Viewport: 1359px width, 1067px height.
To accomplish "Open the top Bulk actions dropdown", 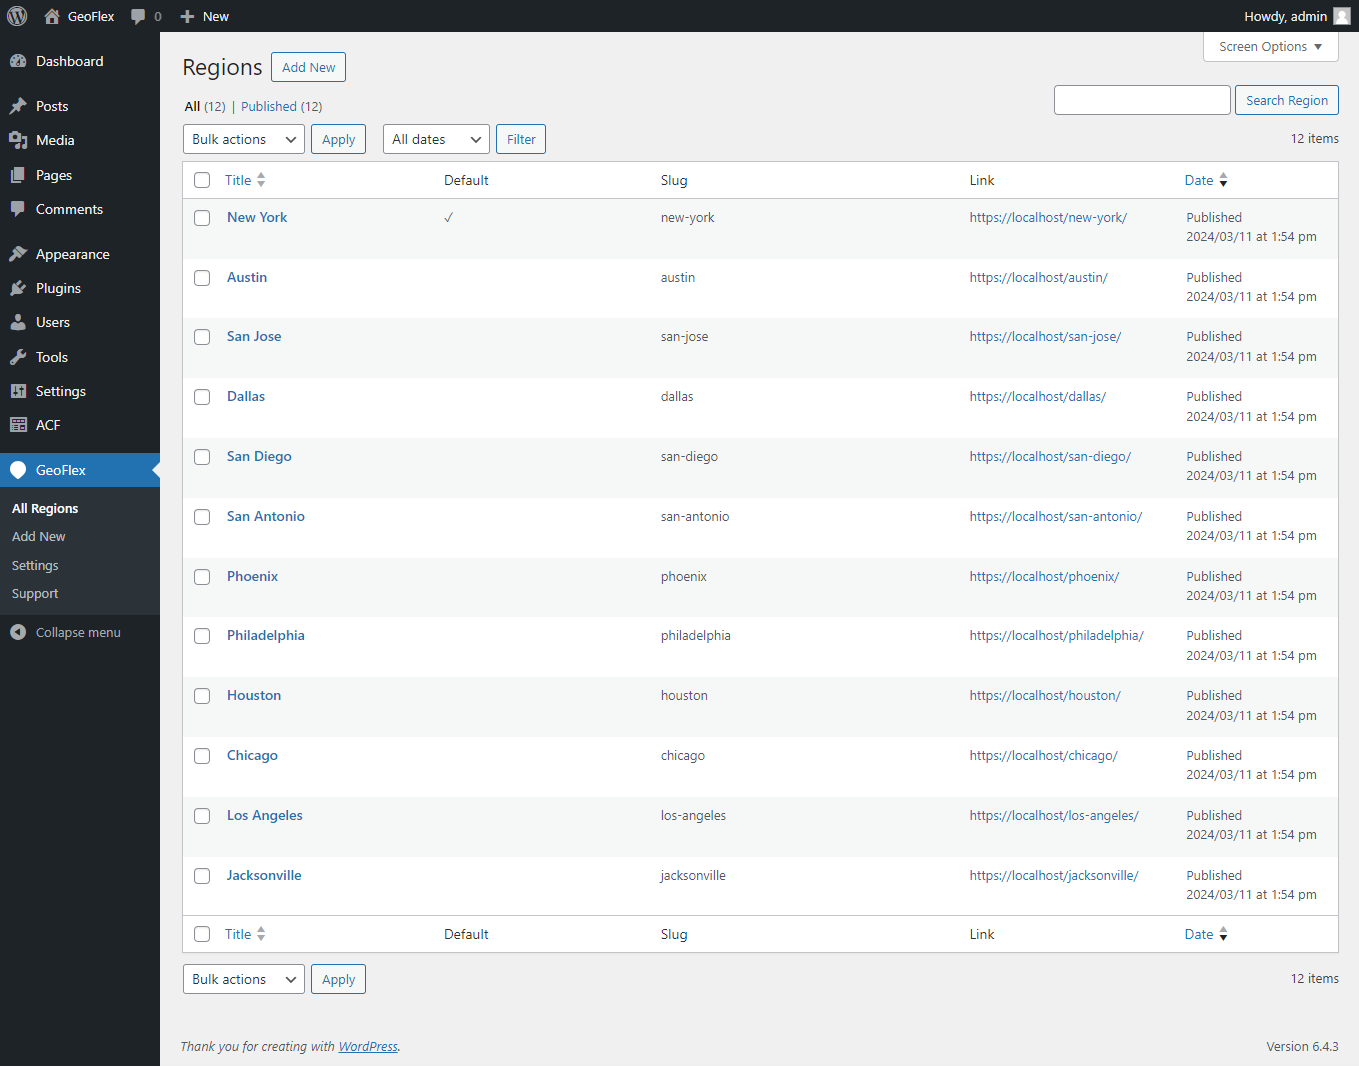I will coord(244,139).
